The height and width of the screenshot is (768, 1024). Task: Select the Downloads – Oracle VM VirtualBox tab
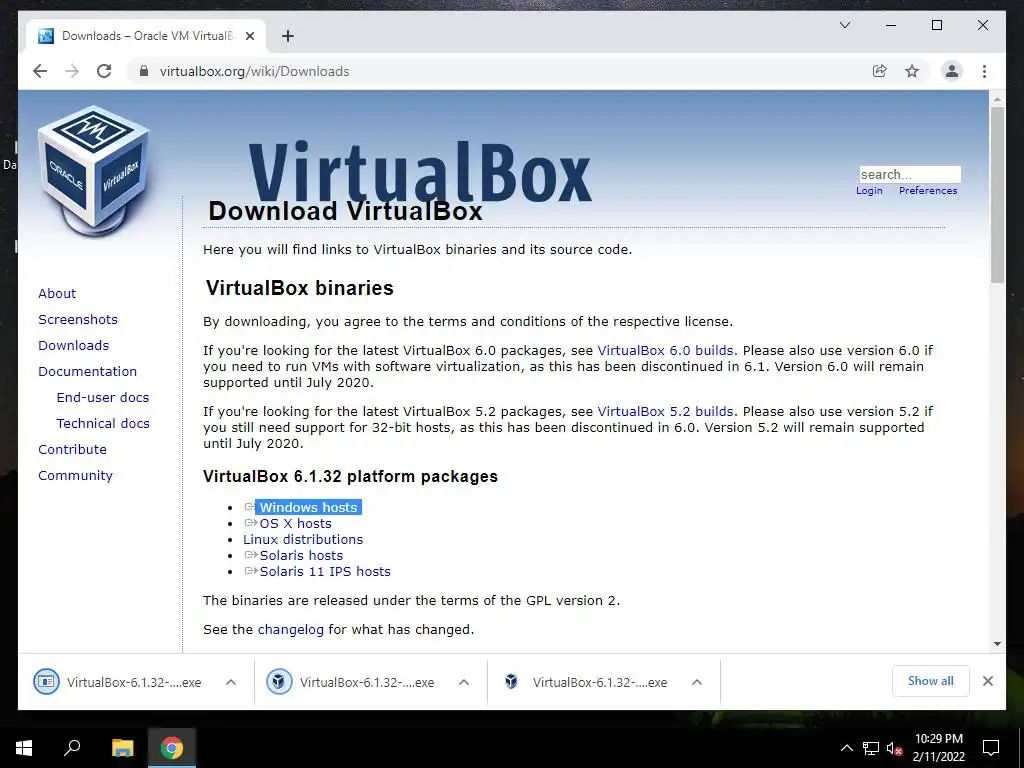(x=146, y=36)
